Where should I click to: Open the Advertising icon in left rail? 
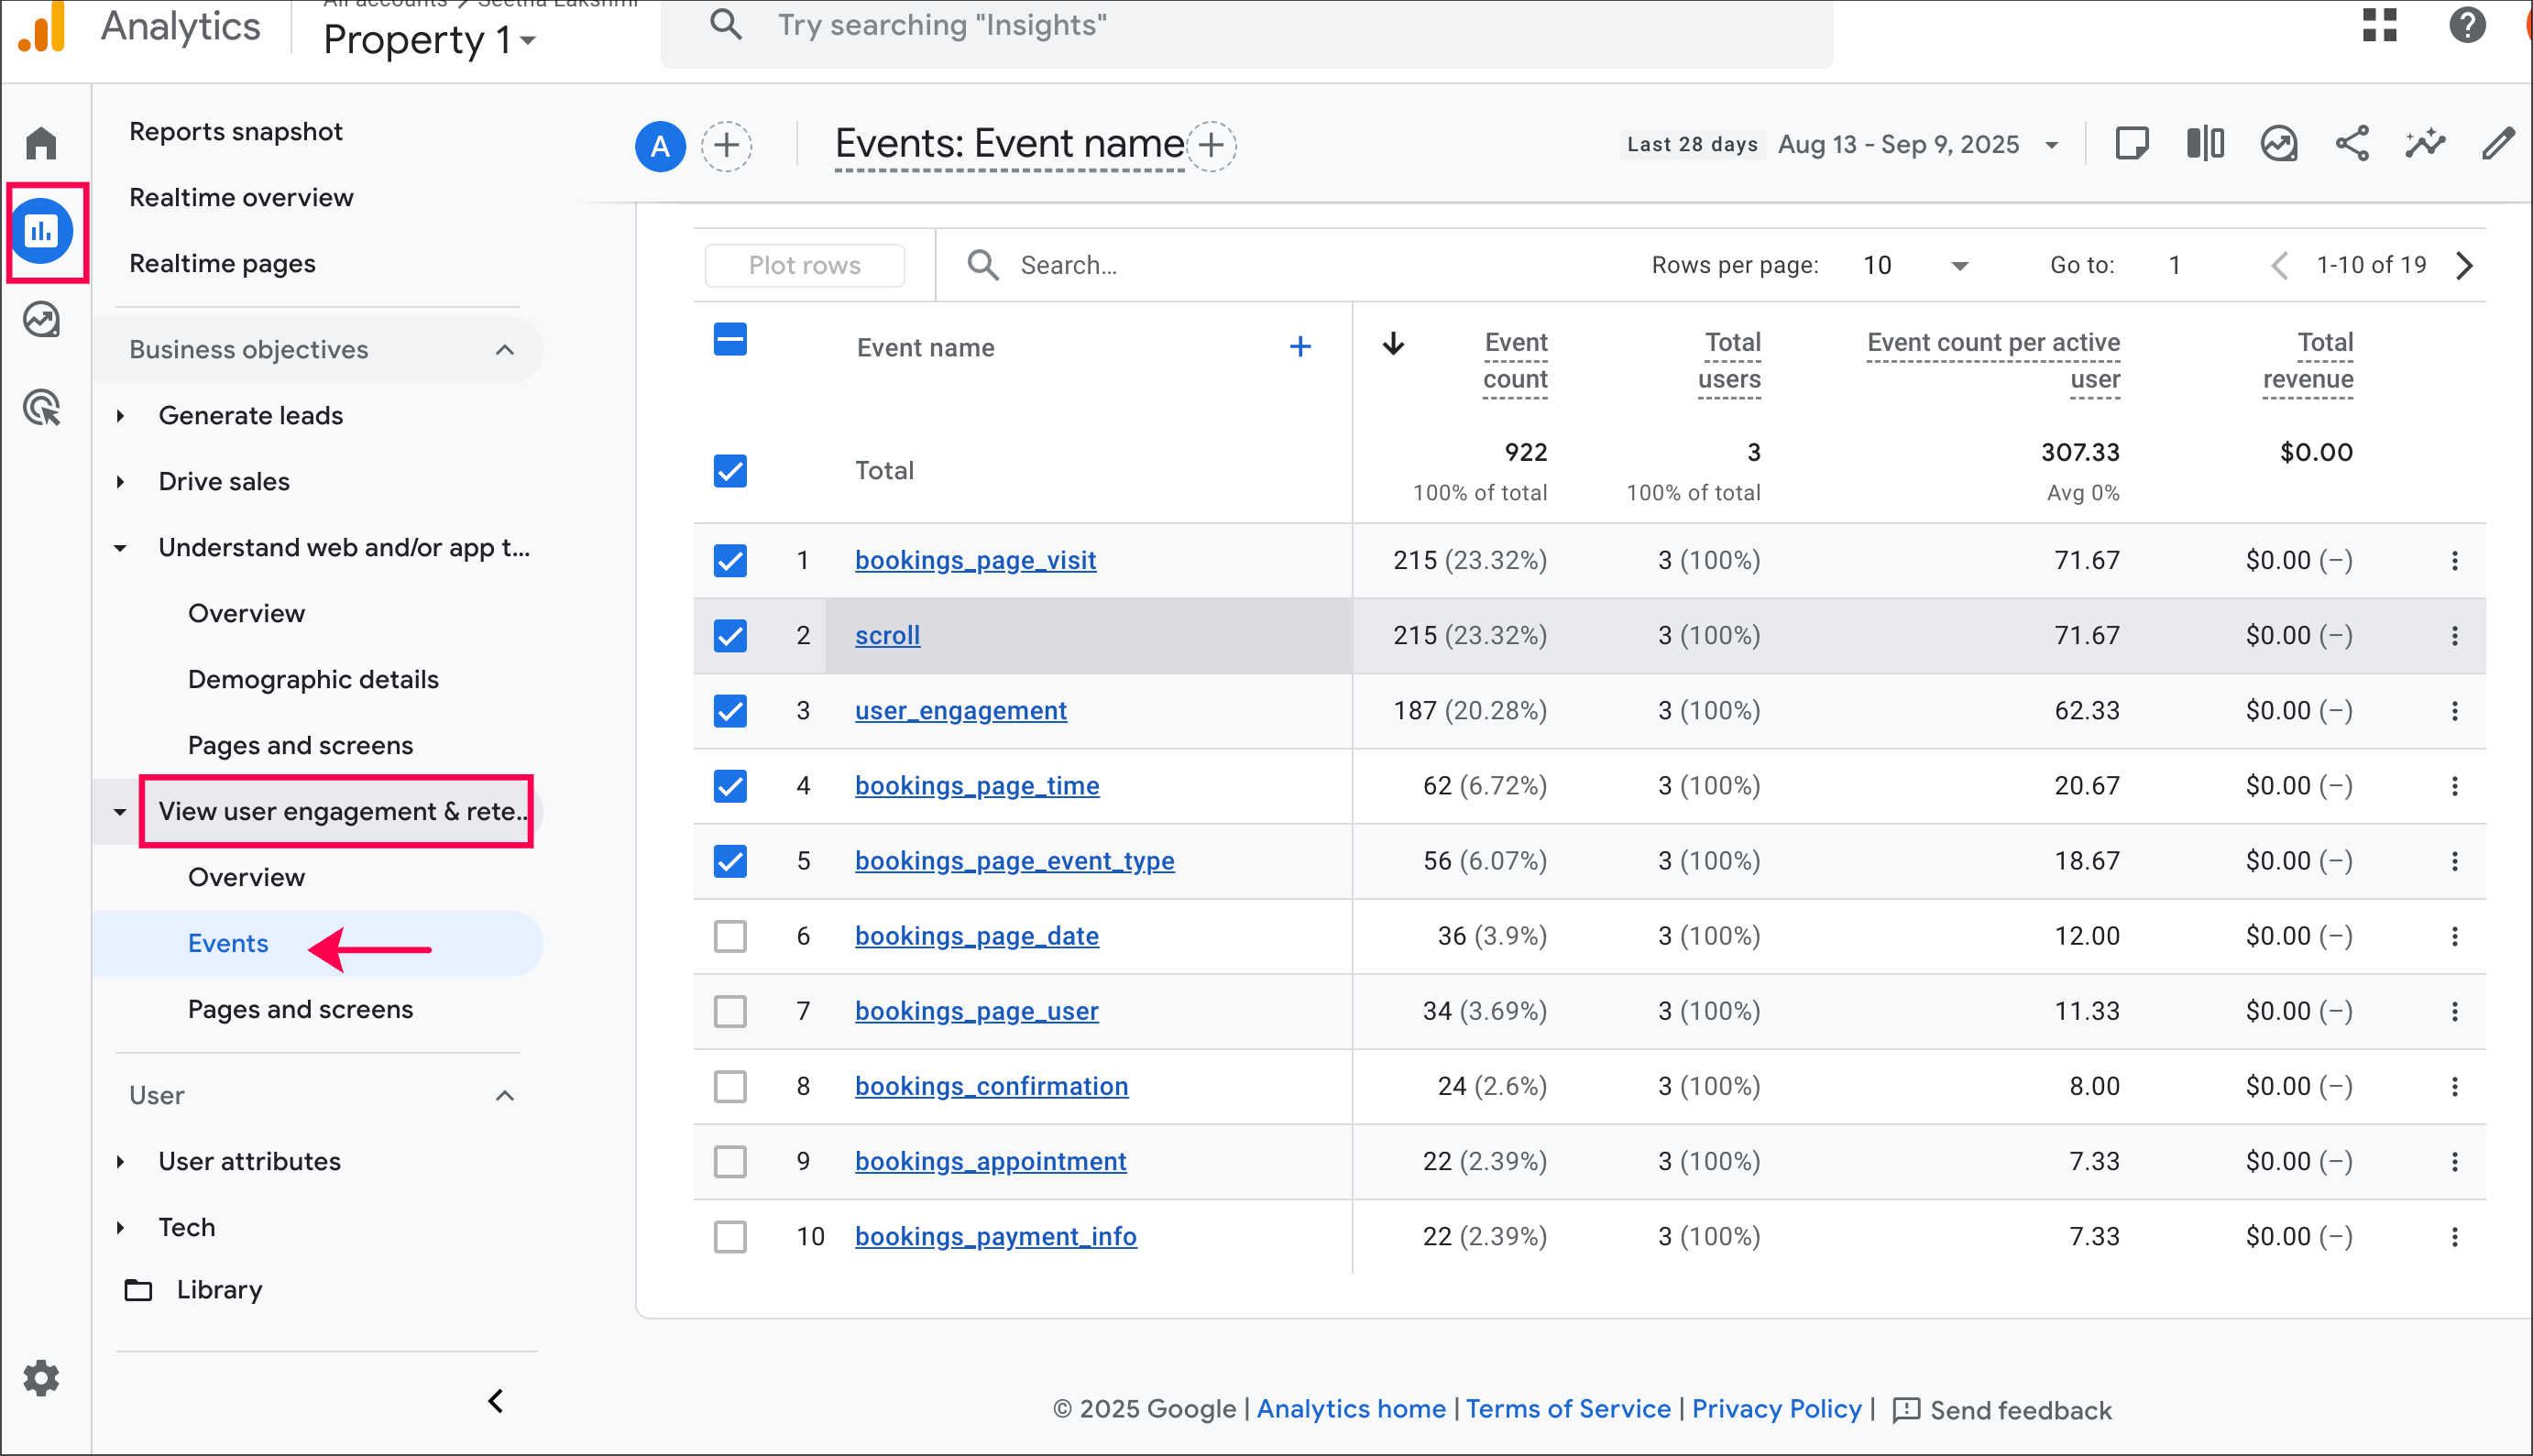[x=41, y=408]
